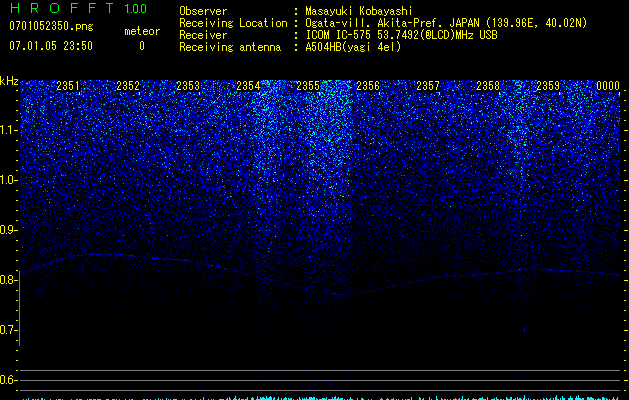Click the 0.7 kHz axis label
The height and width of the screenshot is (400, 629).
(x=9, y=330)
